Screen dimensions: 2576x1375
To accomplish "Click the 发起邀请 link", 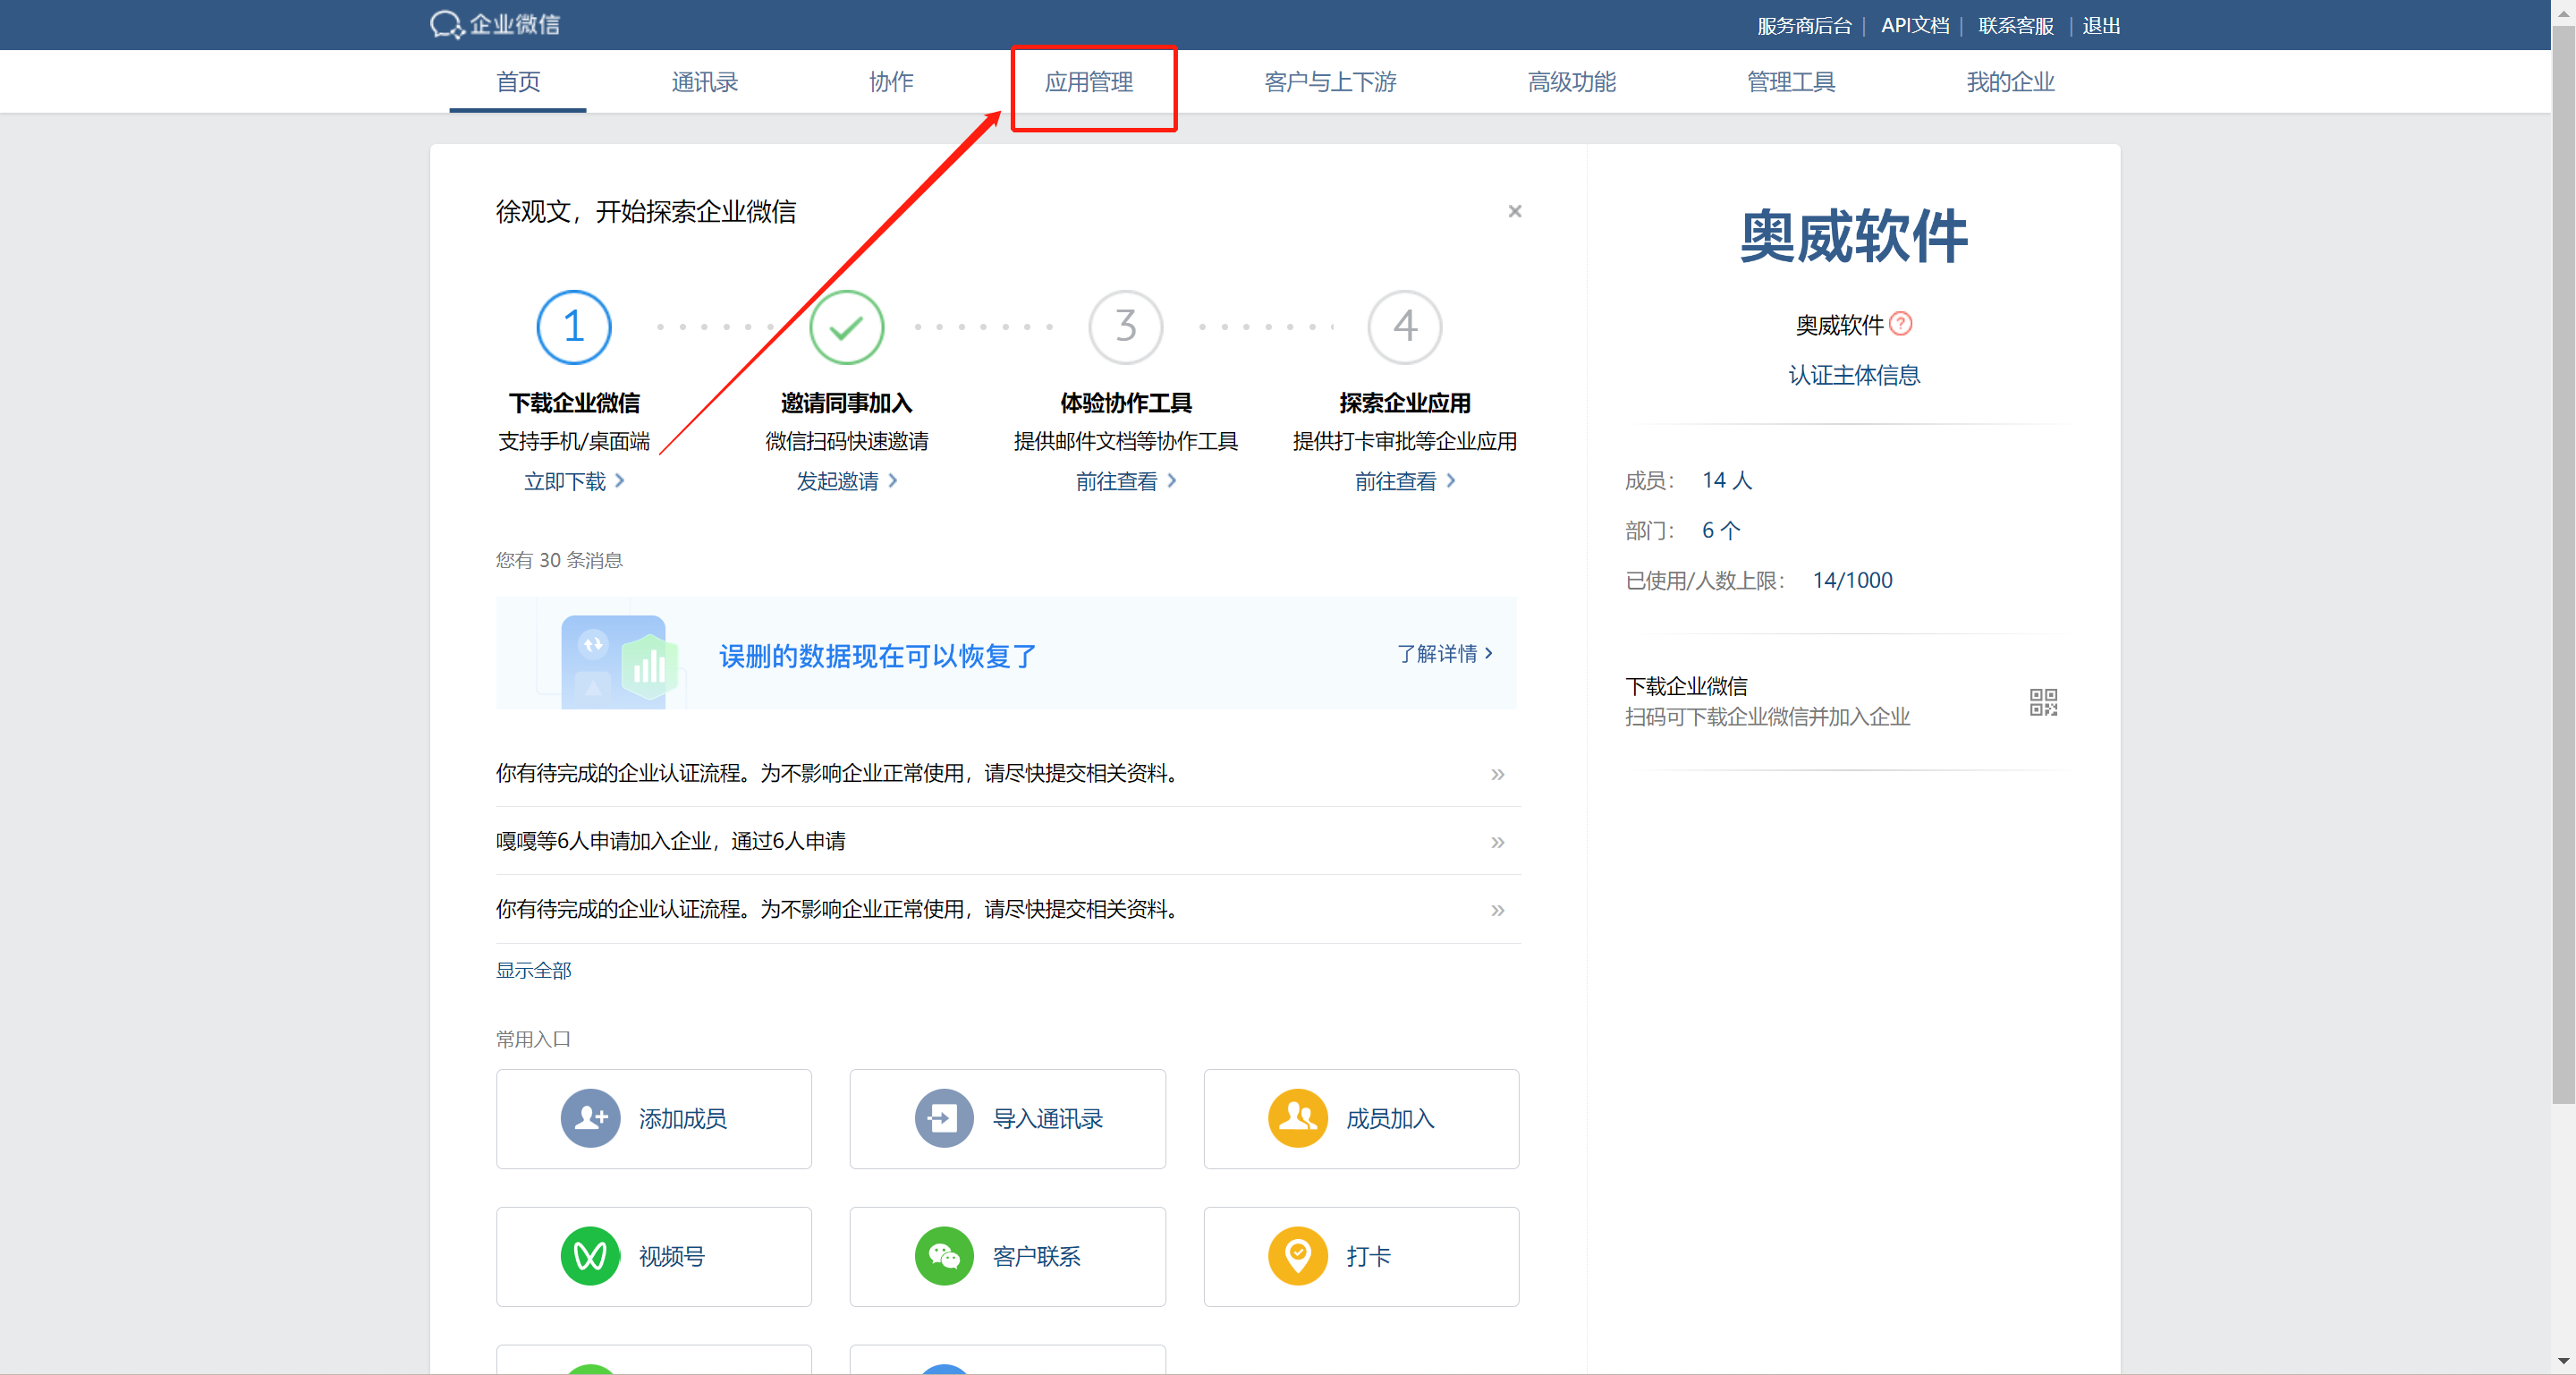I will (x=846, y=481).
